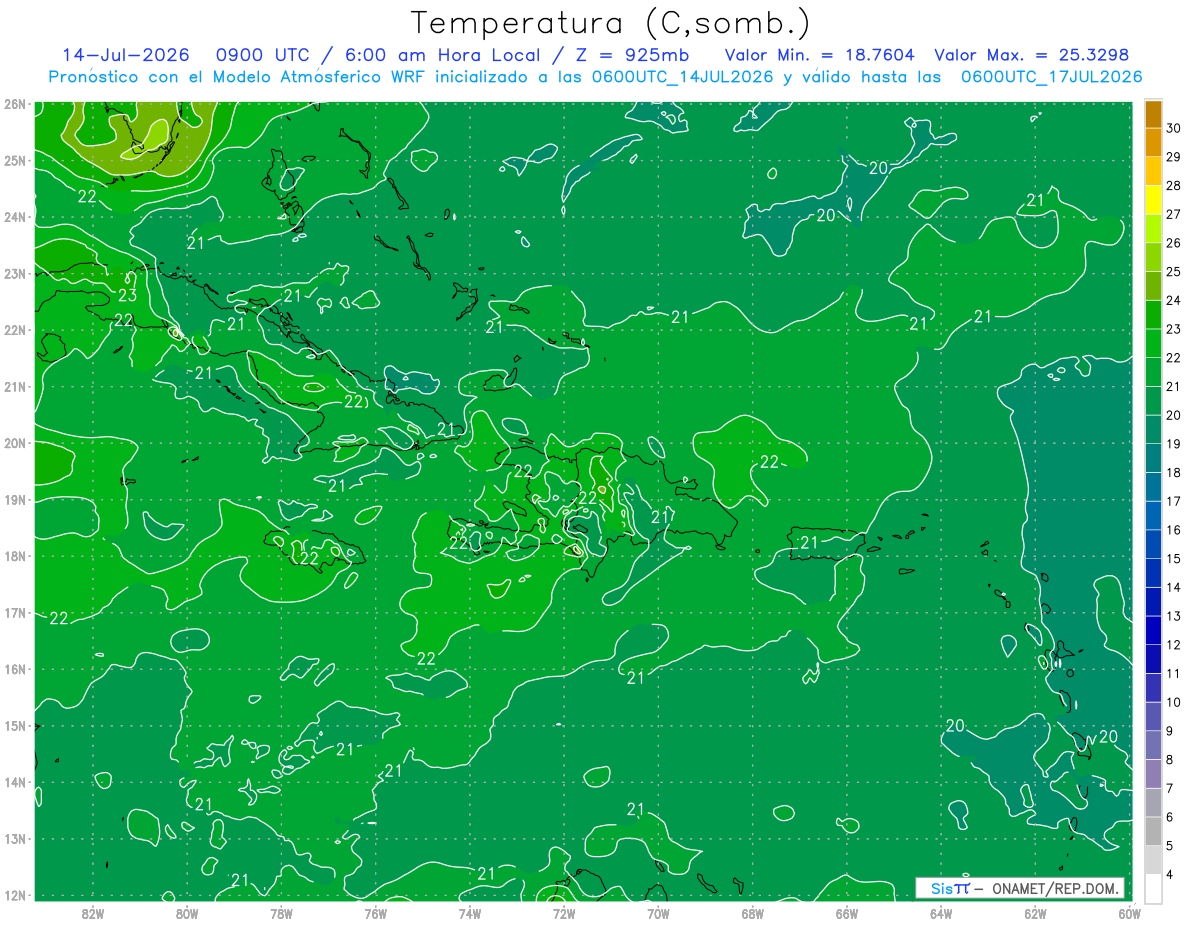
Task: Select the '66W' longitude axis label
Action: pyautogui.click(x=846, y=912)
